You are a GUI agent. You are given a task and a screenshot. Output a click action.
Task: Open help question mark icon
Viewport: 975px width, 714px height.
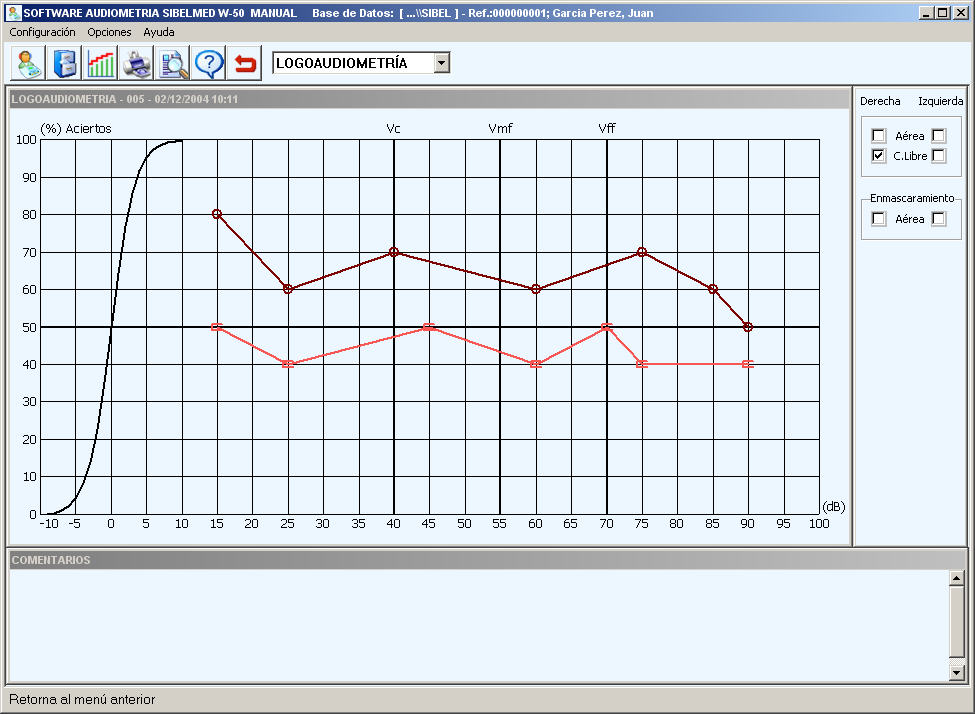tap(208, 63)
